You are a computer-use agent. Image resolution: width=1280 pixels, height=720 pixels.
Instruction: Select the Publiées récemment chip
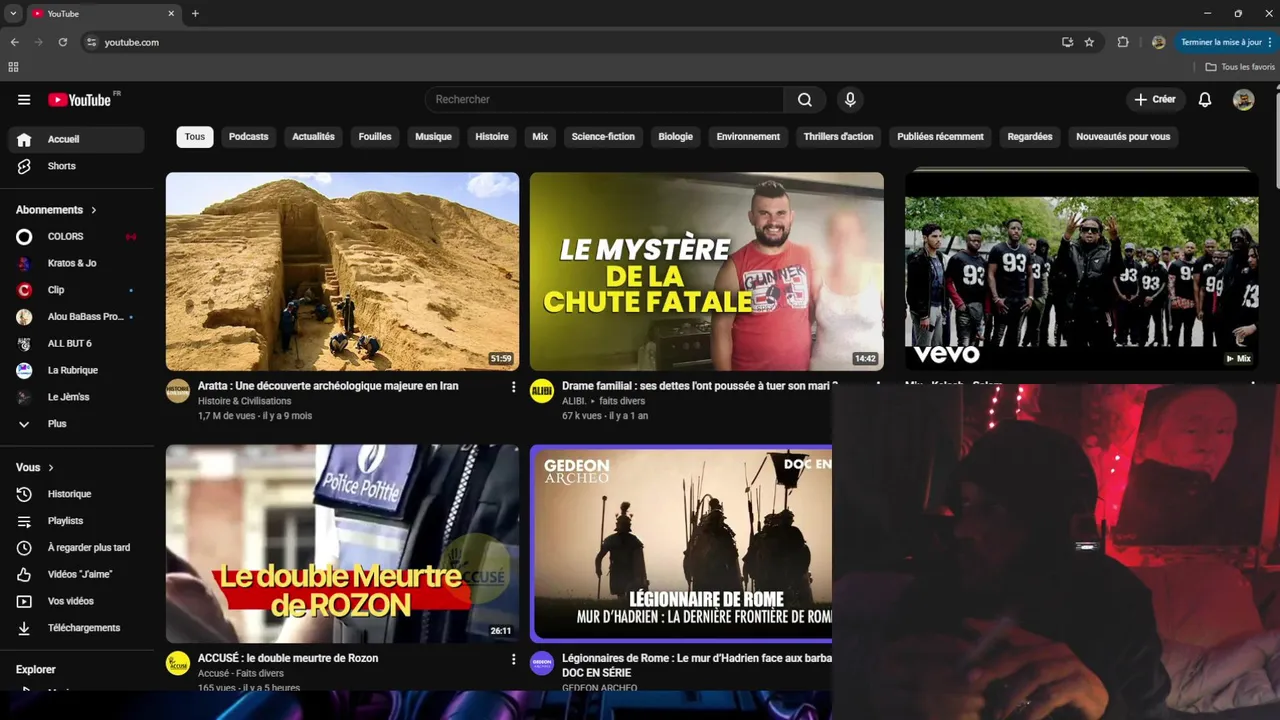tap(940, 137)
